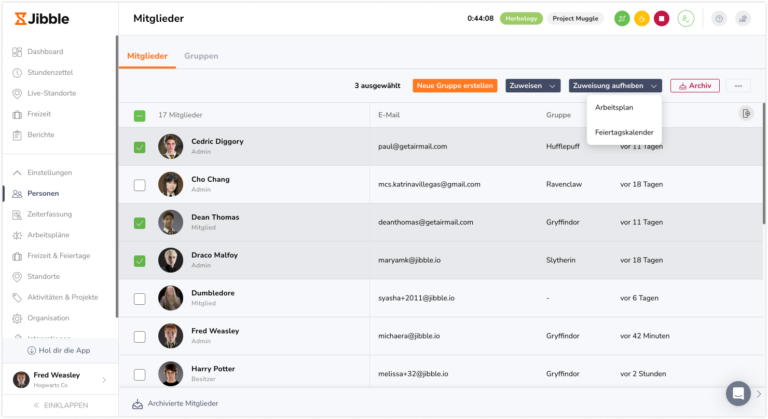Collapse the sidebar with EINKLAPPEN
The width and height of the screenshot is (768, 419).
61,405
